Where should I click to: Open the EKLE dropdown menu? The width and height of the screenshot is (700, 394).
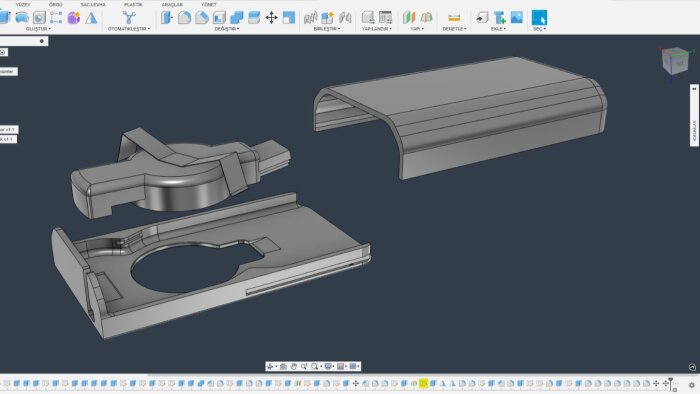[x=499, y=29]
